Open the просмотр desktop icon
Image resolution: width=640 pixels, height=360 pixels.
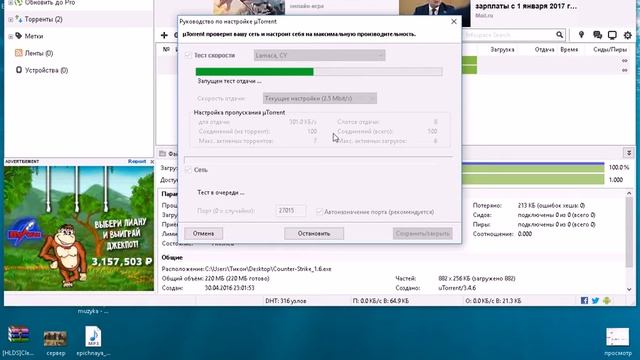618,342
